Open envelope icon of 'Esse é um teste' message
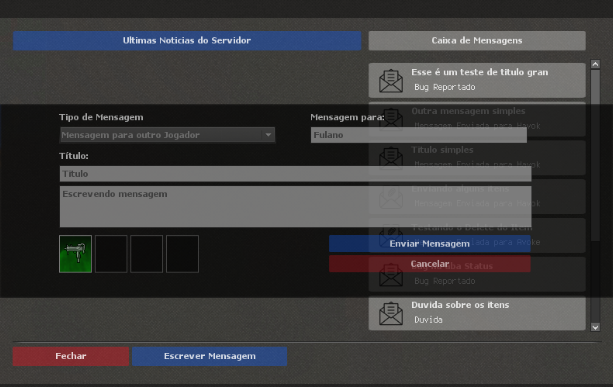Viewport: 613px width, 387px height. (391, 81)
